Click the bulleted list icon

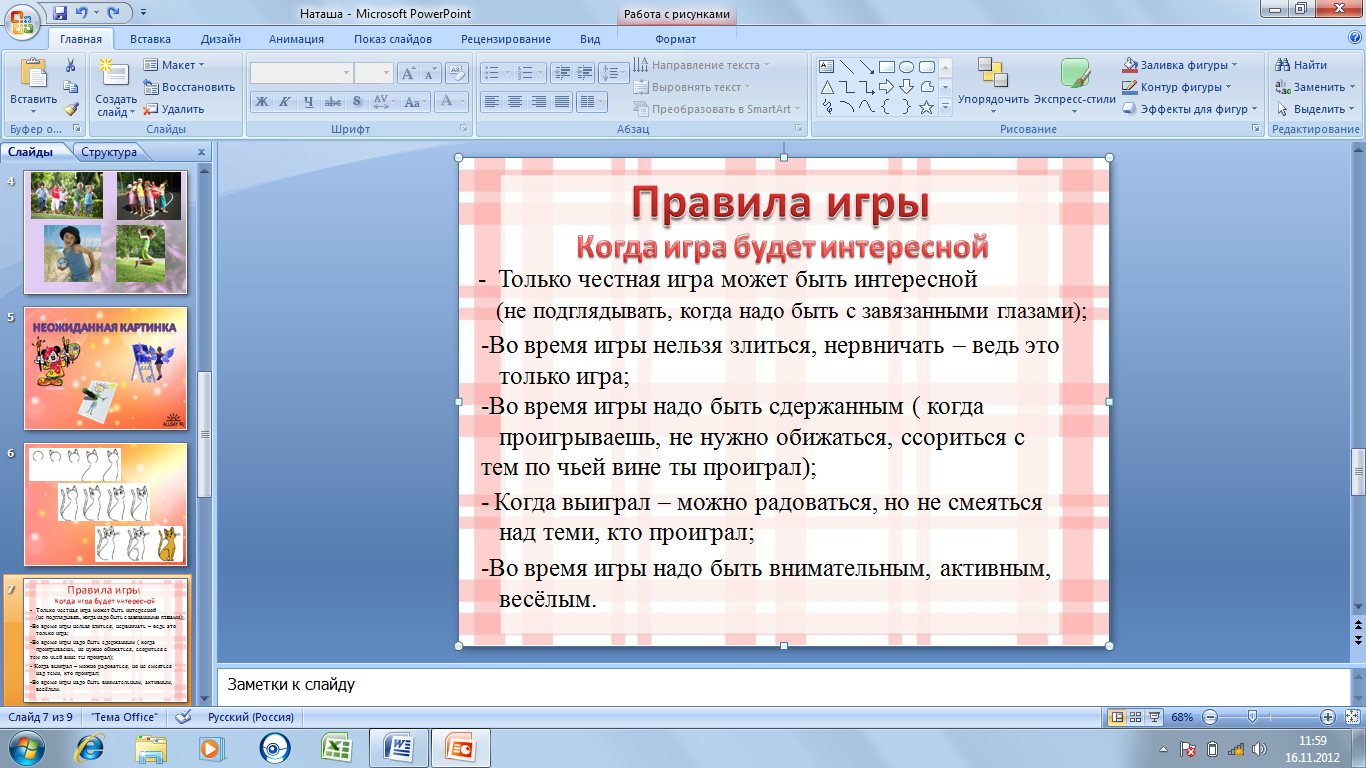click(x=494, y=72)
